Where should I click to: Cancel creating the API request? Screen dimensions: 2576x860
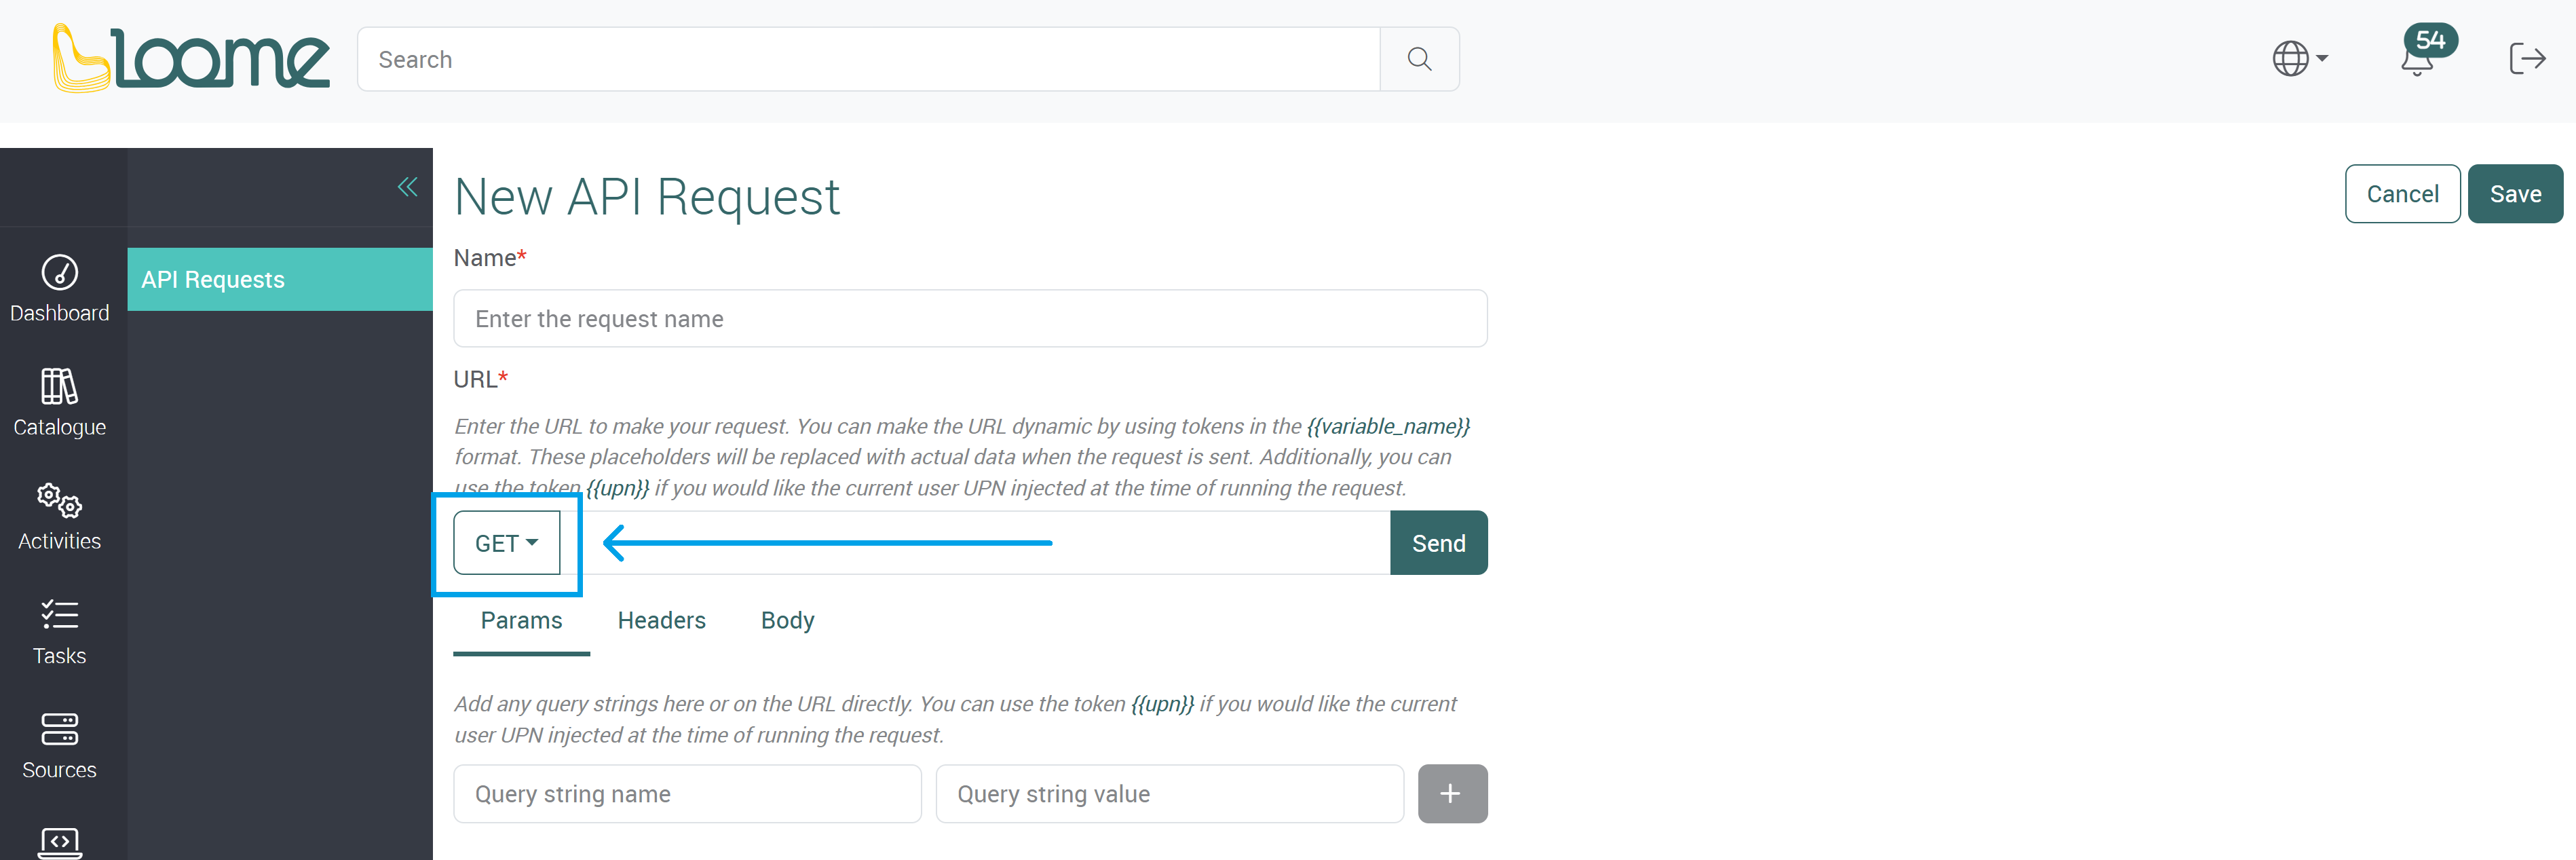tap(2402, 193)
